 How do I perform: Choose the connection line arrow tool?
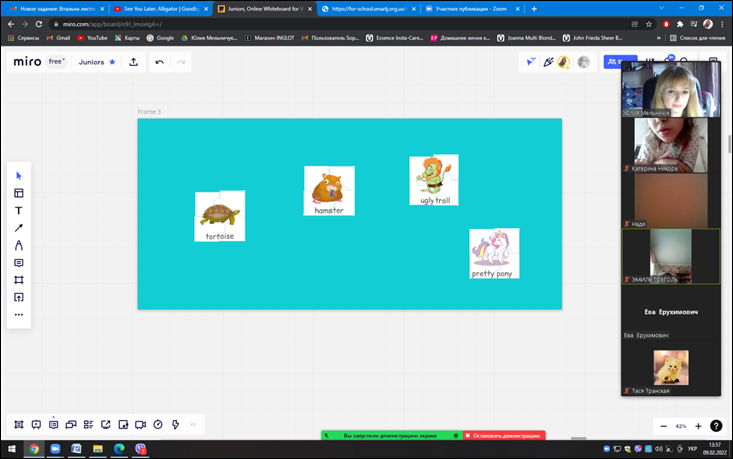click(18, 228)
